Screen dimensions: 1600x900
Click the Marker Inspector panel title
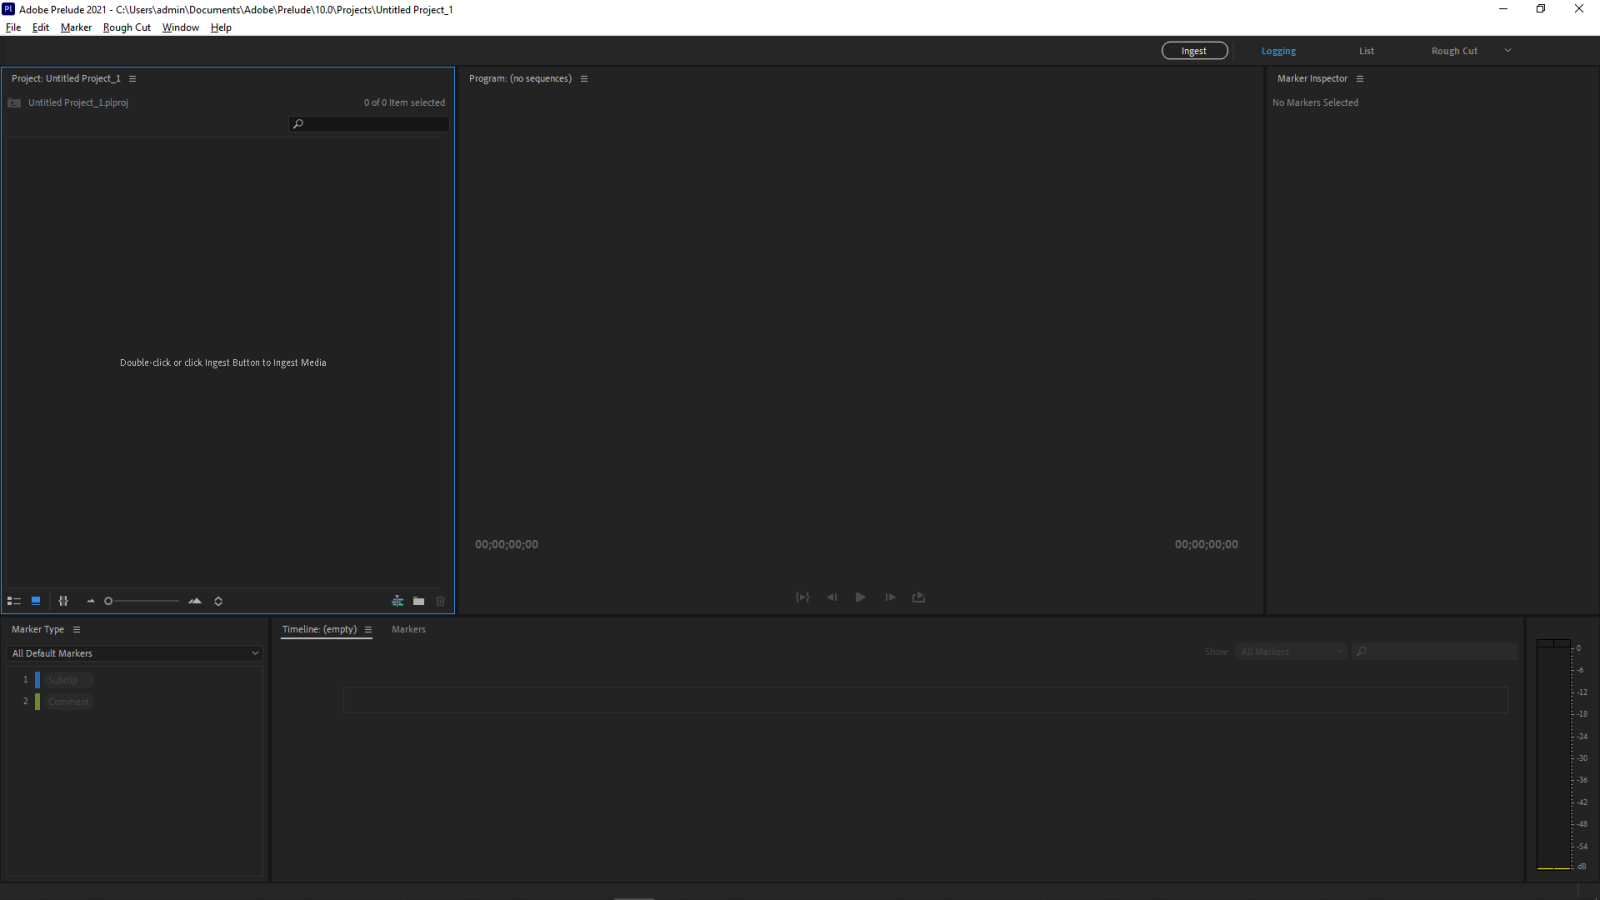click(1312, 79)
